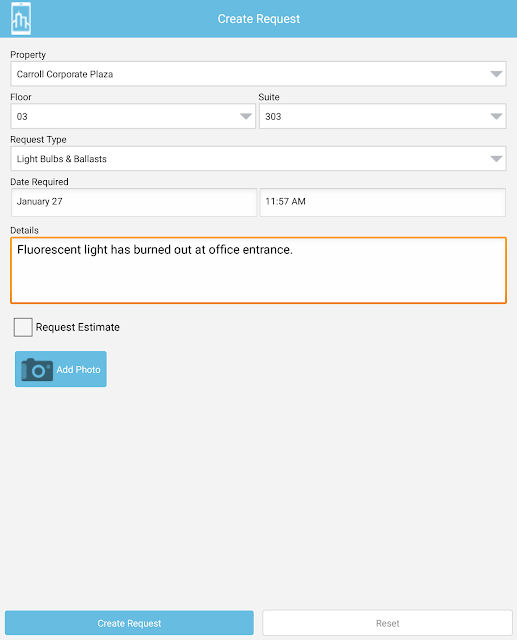
Task: Check the Request Estimate checkbox
Action: point(23,327)
